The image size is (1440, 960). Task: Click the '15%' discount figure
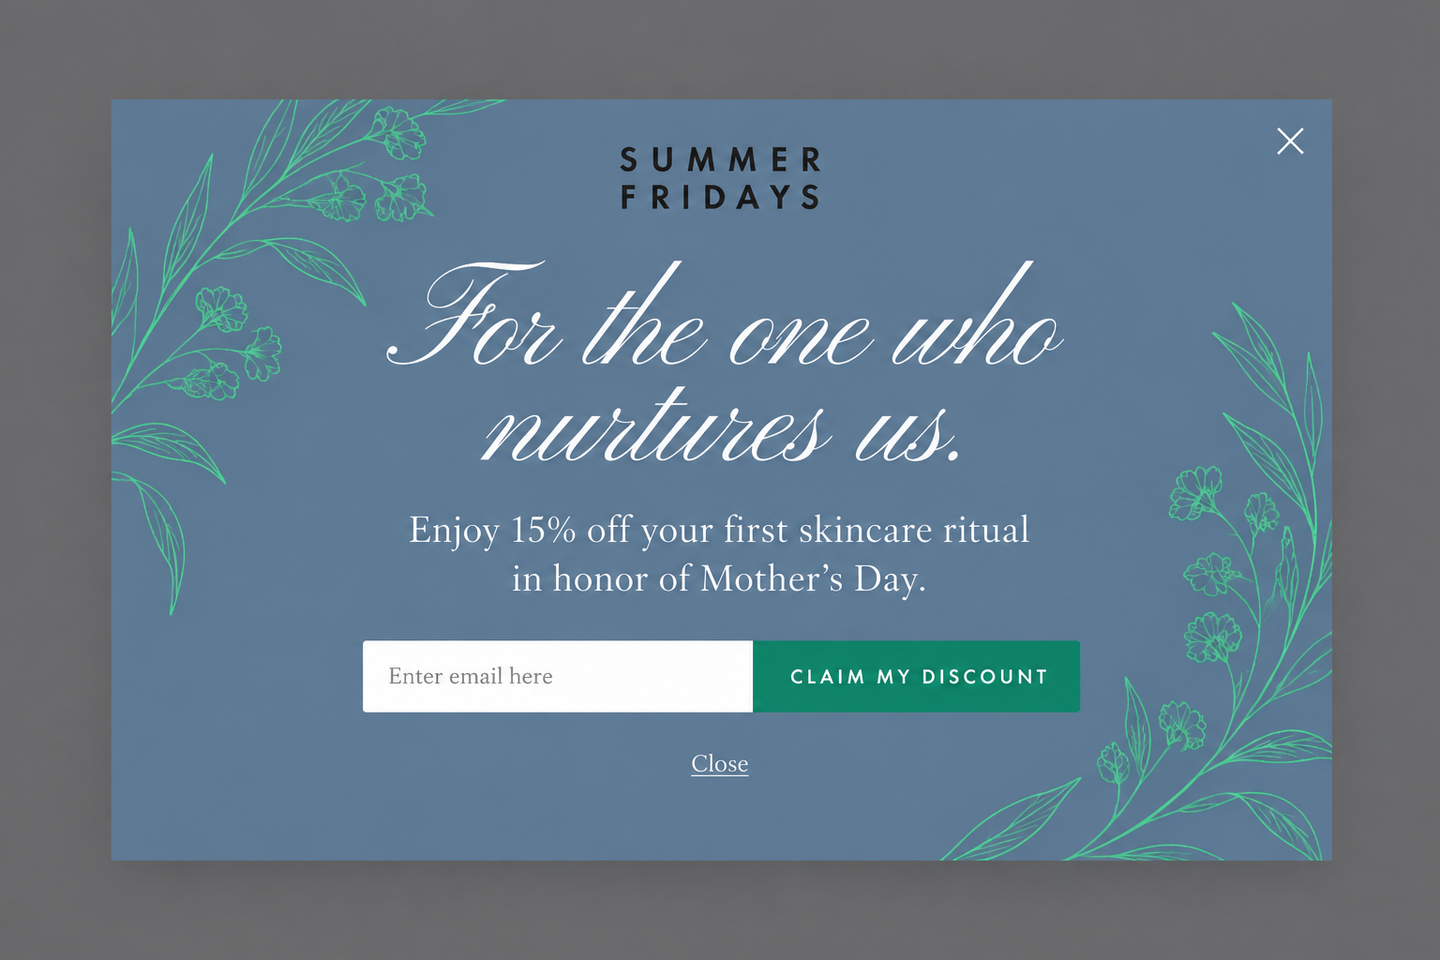pos(543,529)
